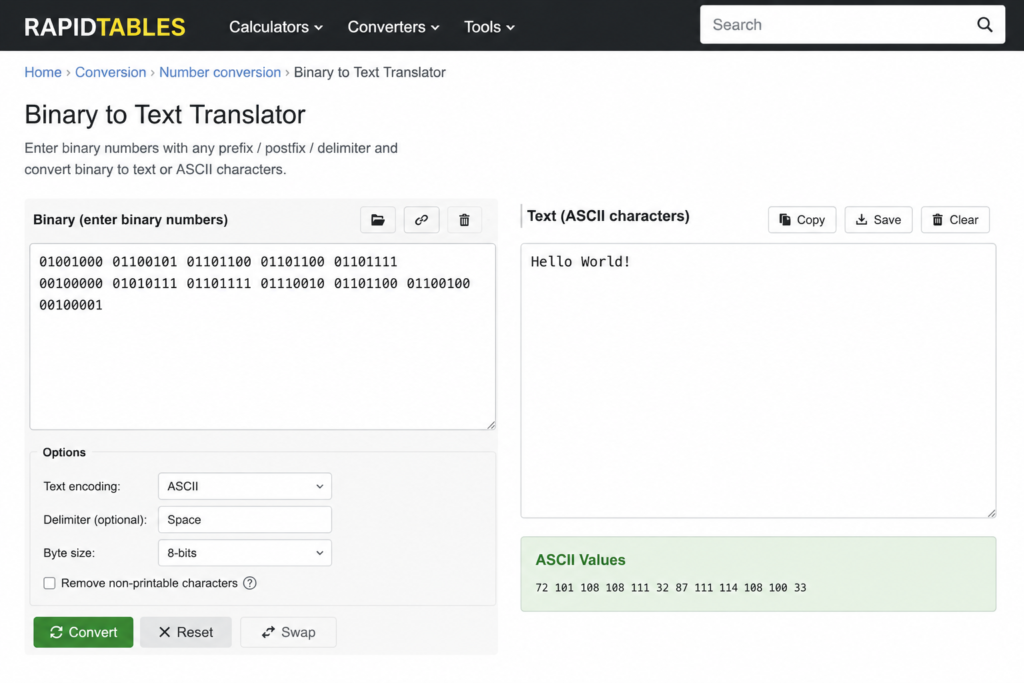Go to Home breadcrumb link
Viewport: 1024px width, 683px height.
tap(43, 72)
